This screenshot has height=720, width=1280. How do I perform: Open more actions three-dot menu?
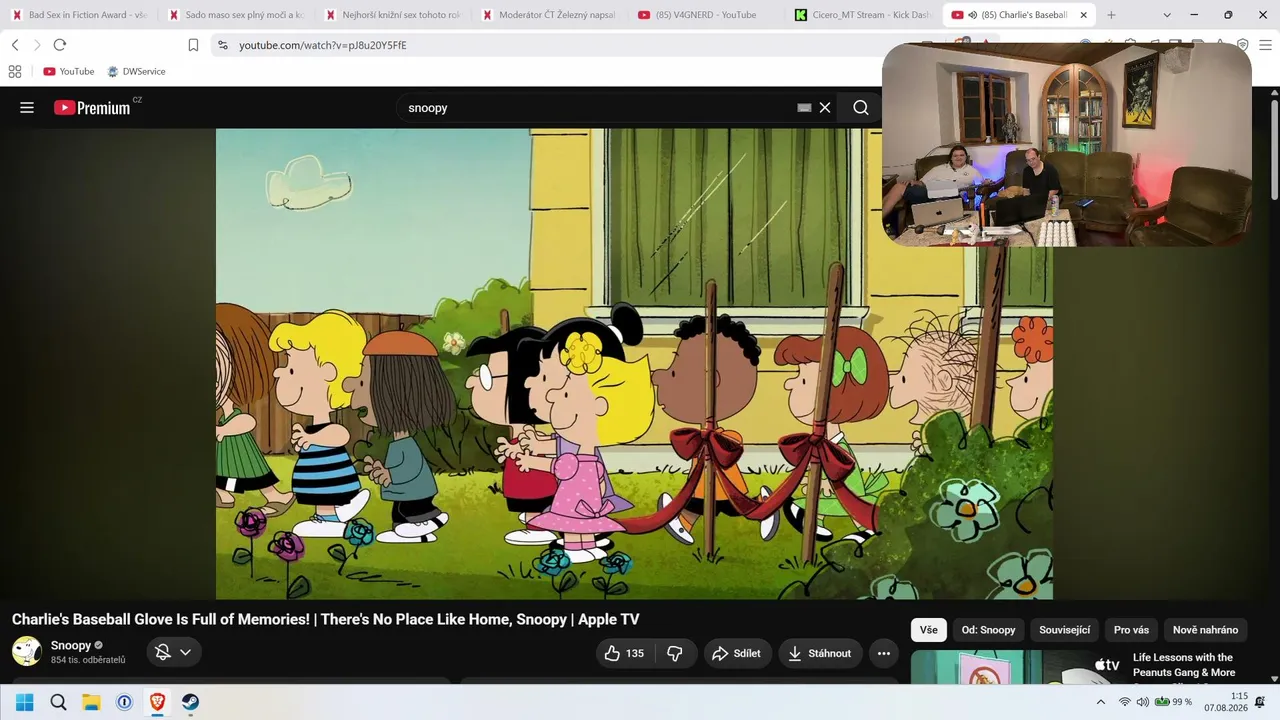[x=884, y=653]
